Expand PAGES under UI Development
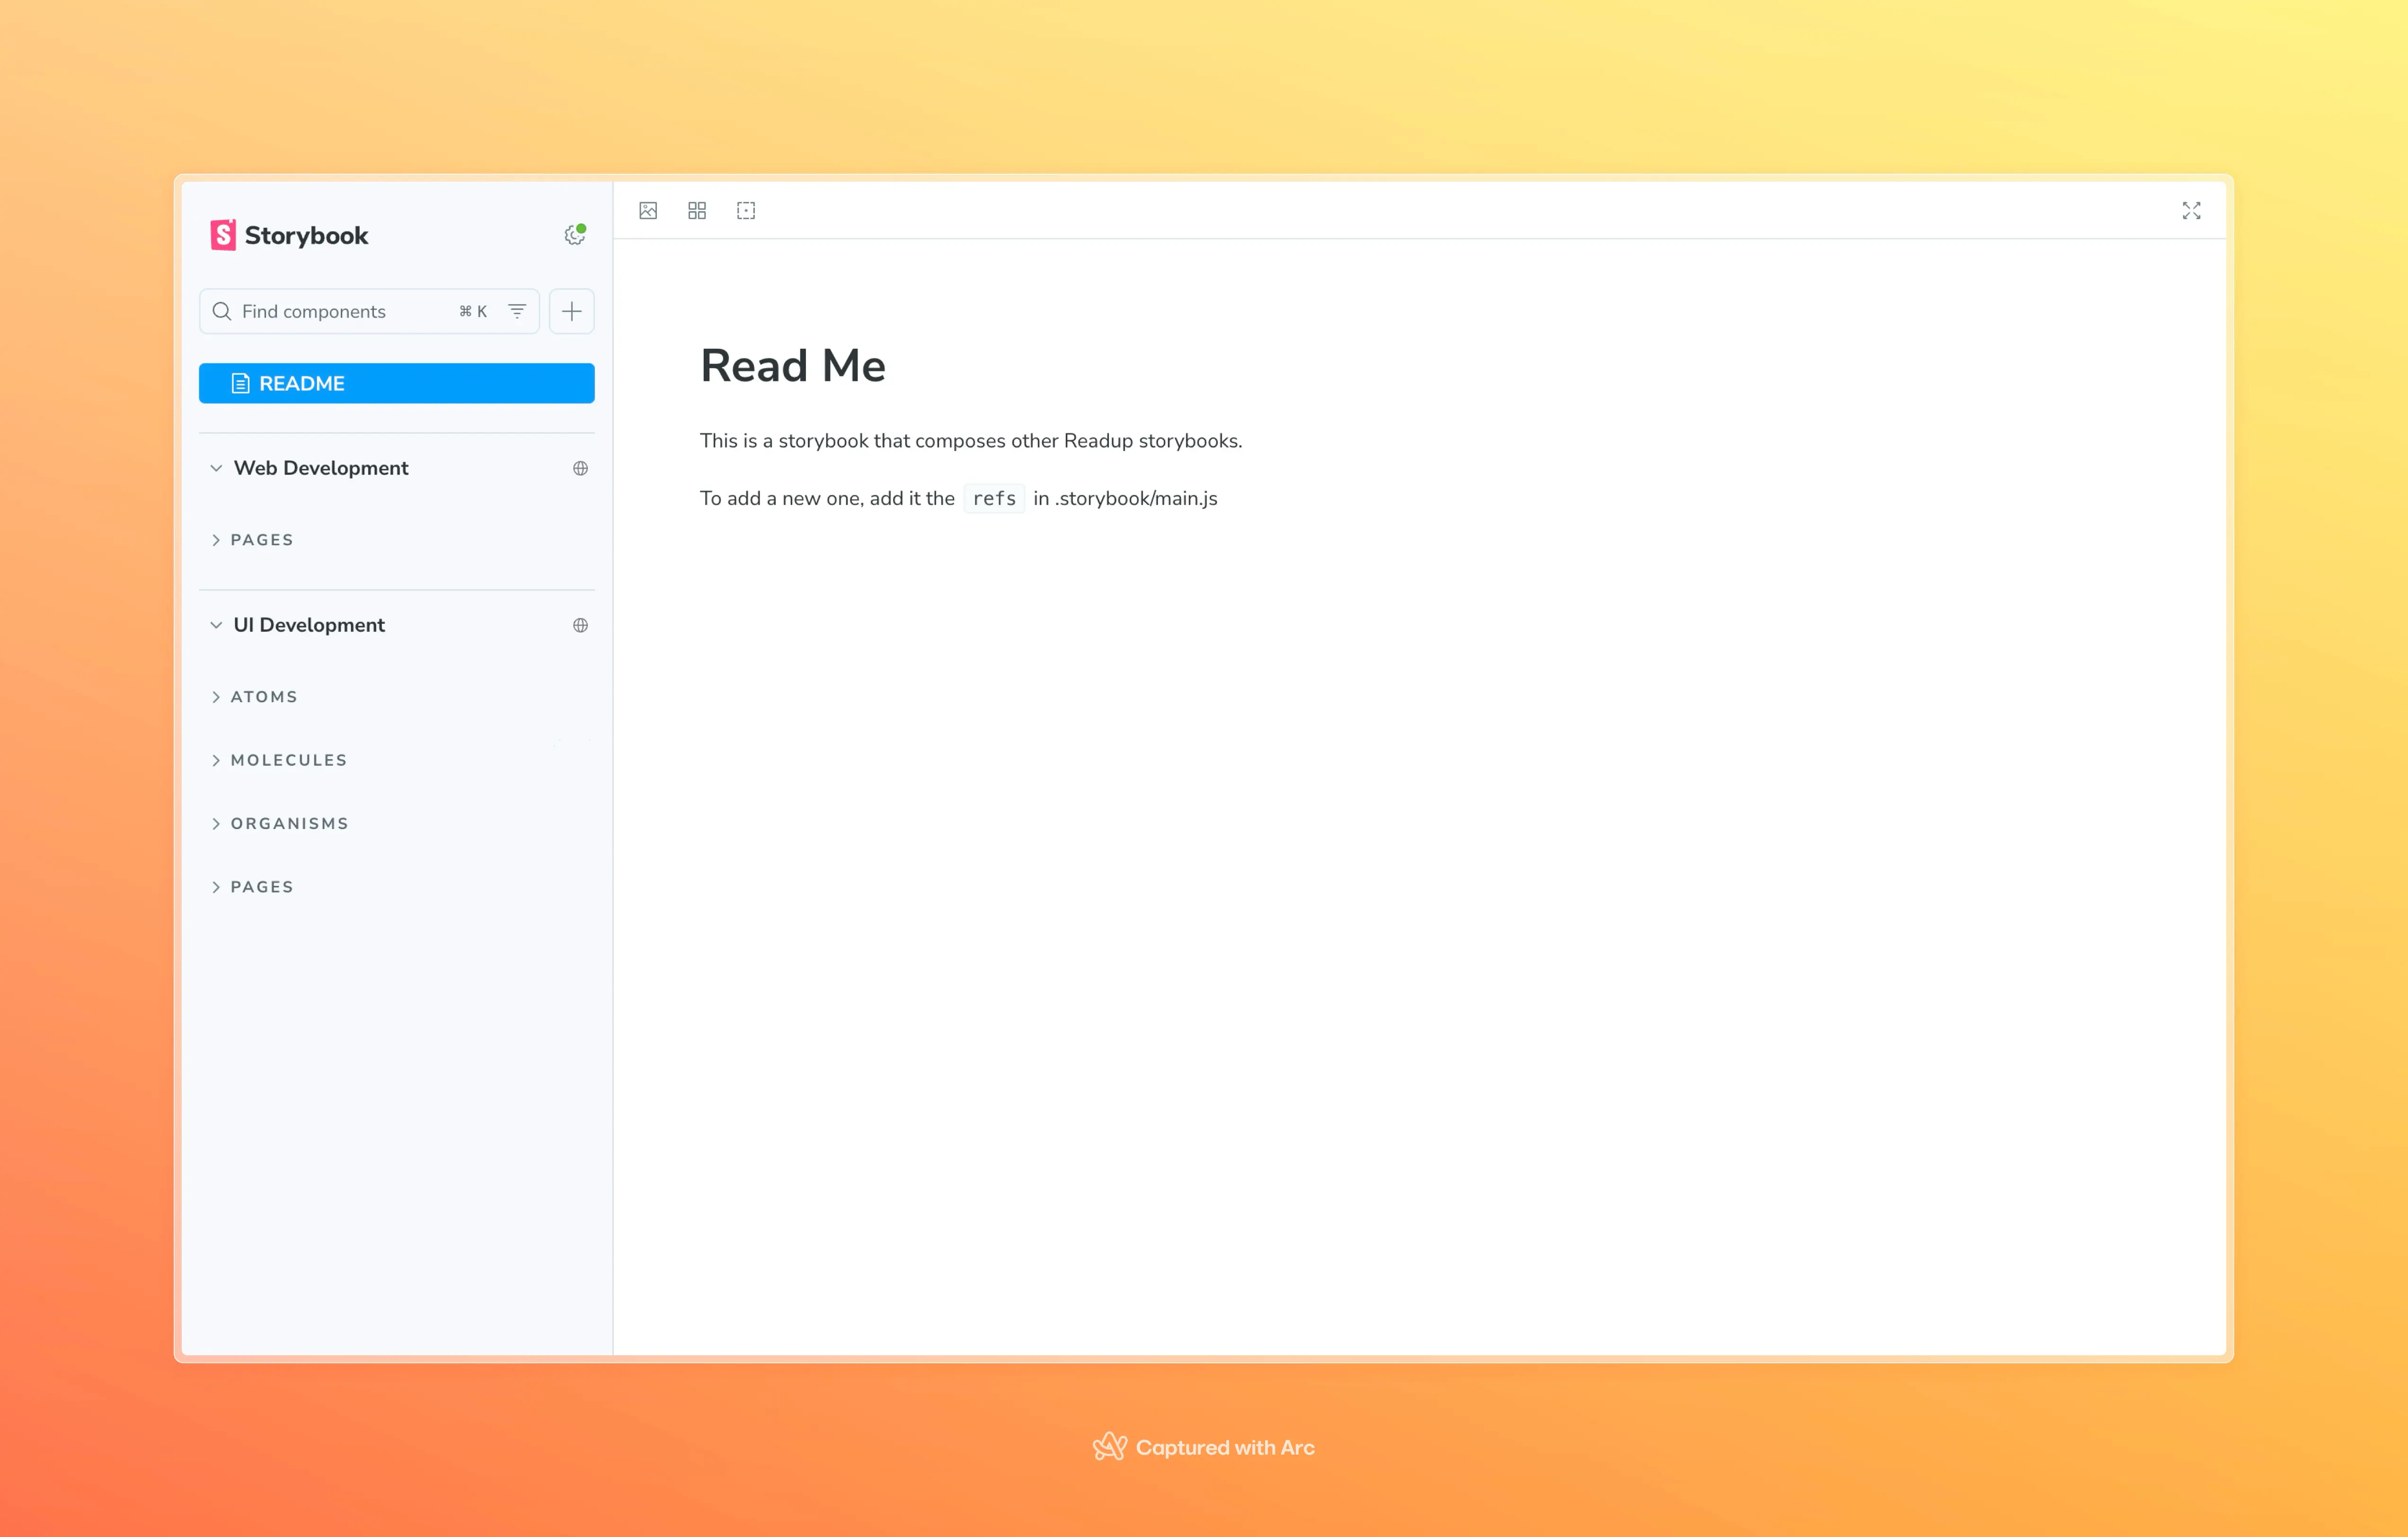 [262, 887]
